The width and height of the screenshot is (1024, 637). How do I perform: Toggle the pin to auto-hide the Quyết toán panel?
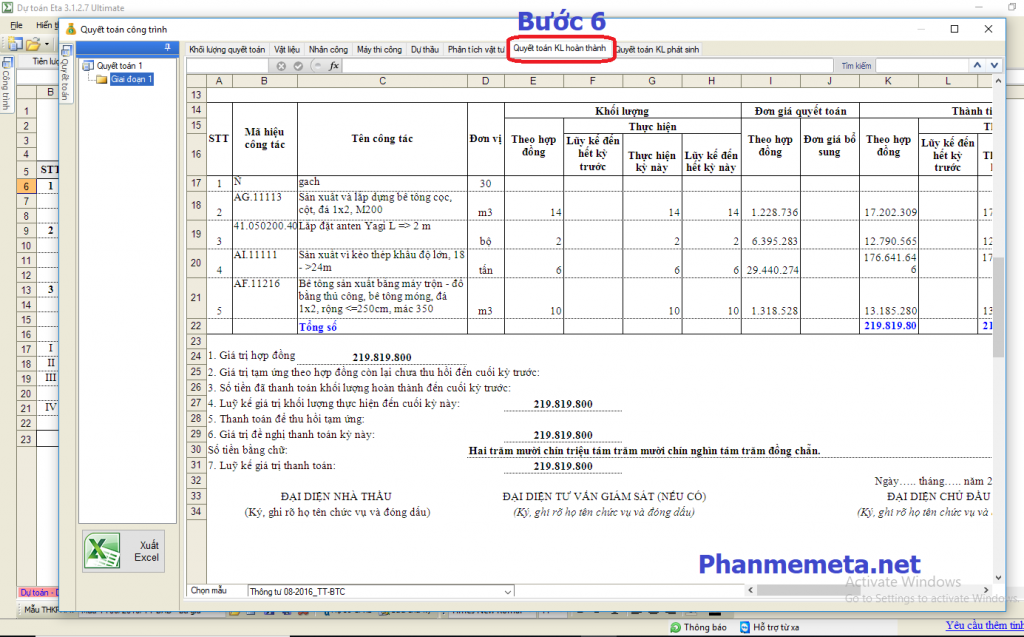click(x=166, y=47)
